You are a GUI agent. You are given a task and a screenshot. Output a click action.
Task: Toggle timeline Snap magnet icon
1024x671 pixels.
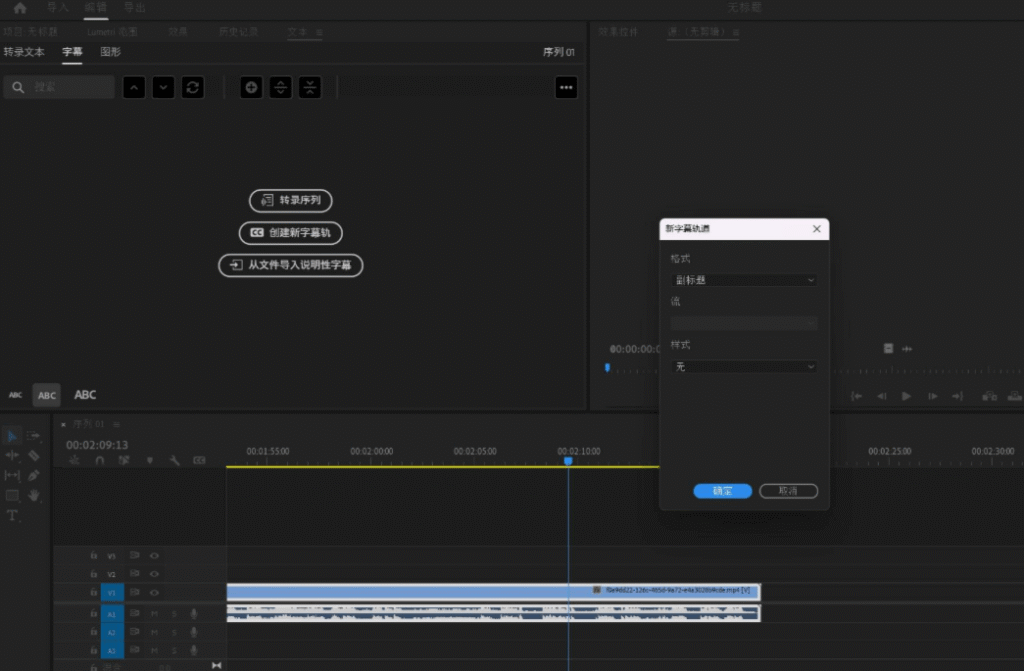(99, 461)
